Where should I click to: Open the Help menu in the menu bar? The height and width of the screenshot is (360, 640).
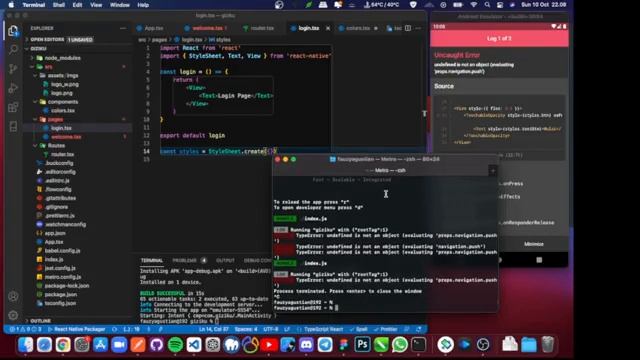(143, 5)
